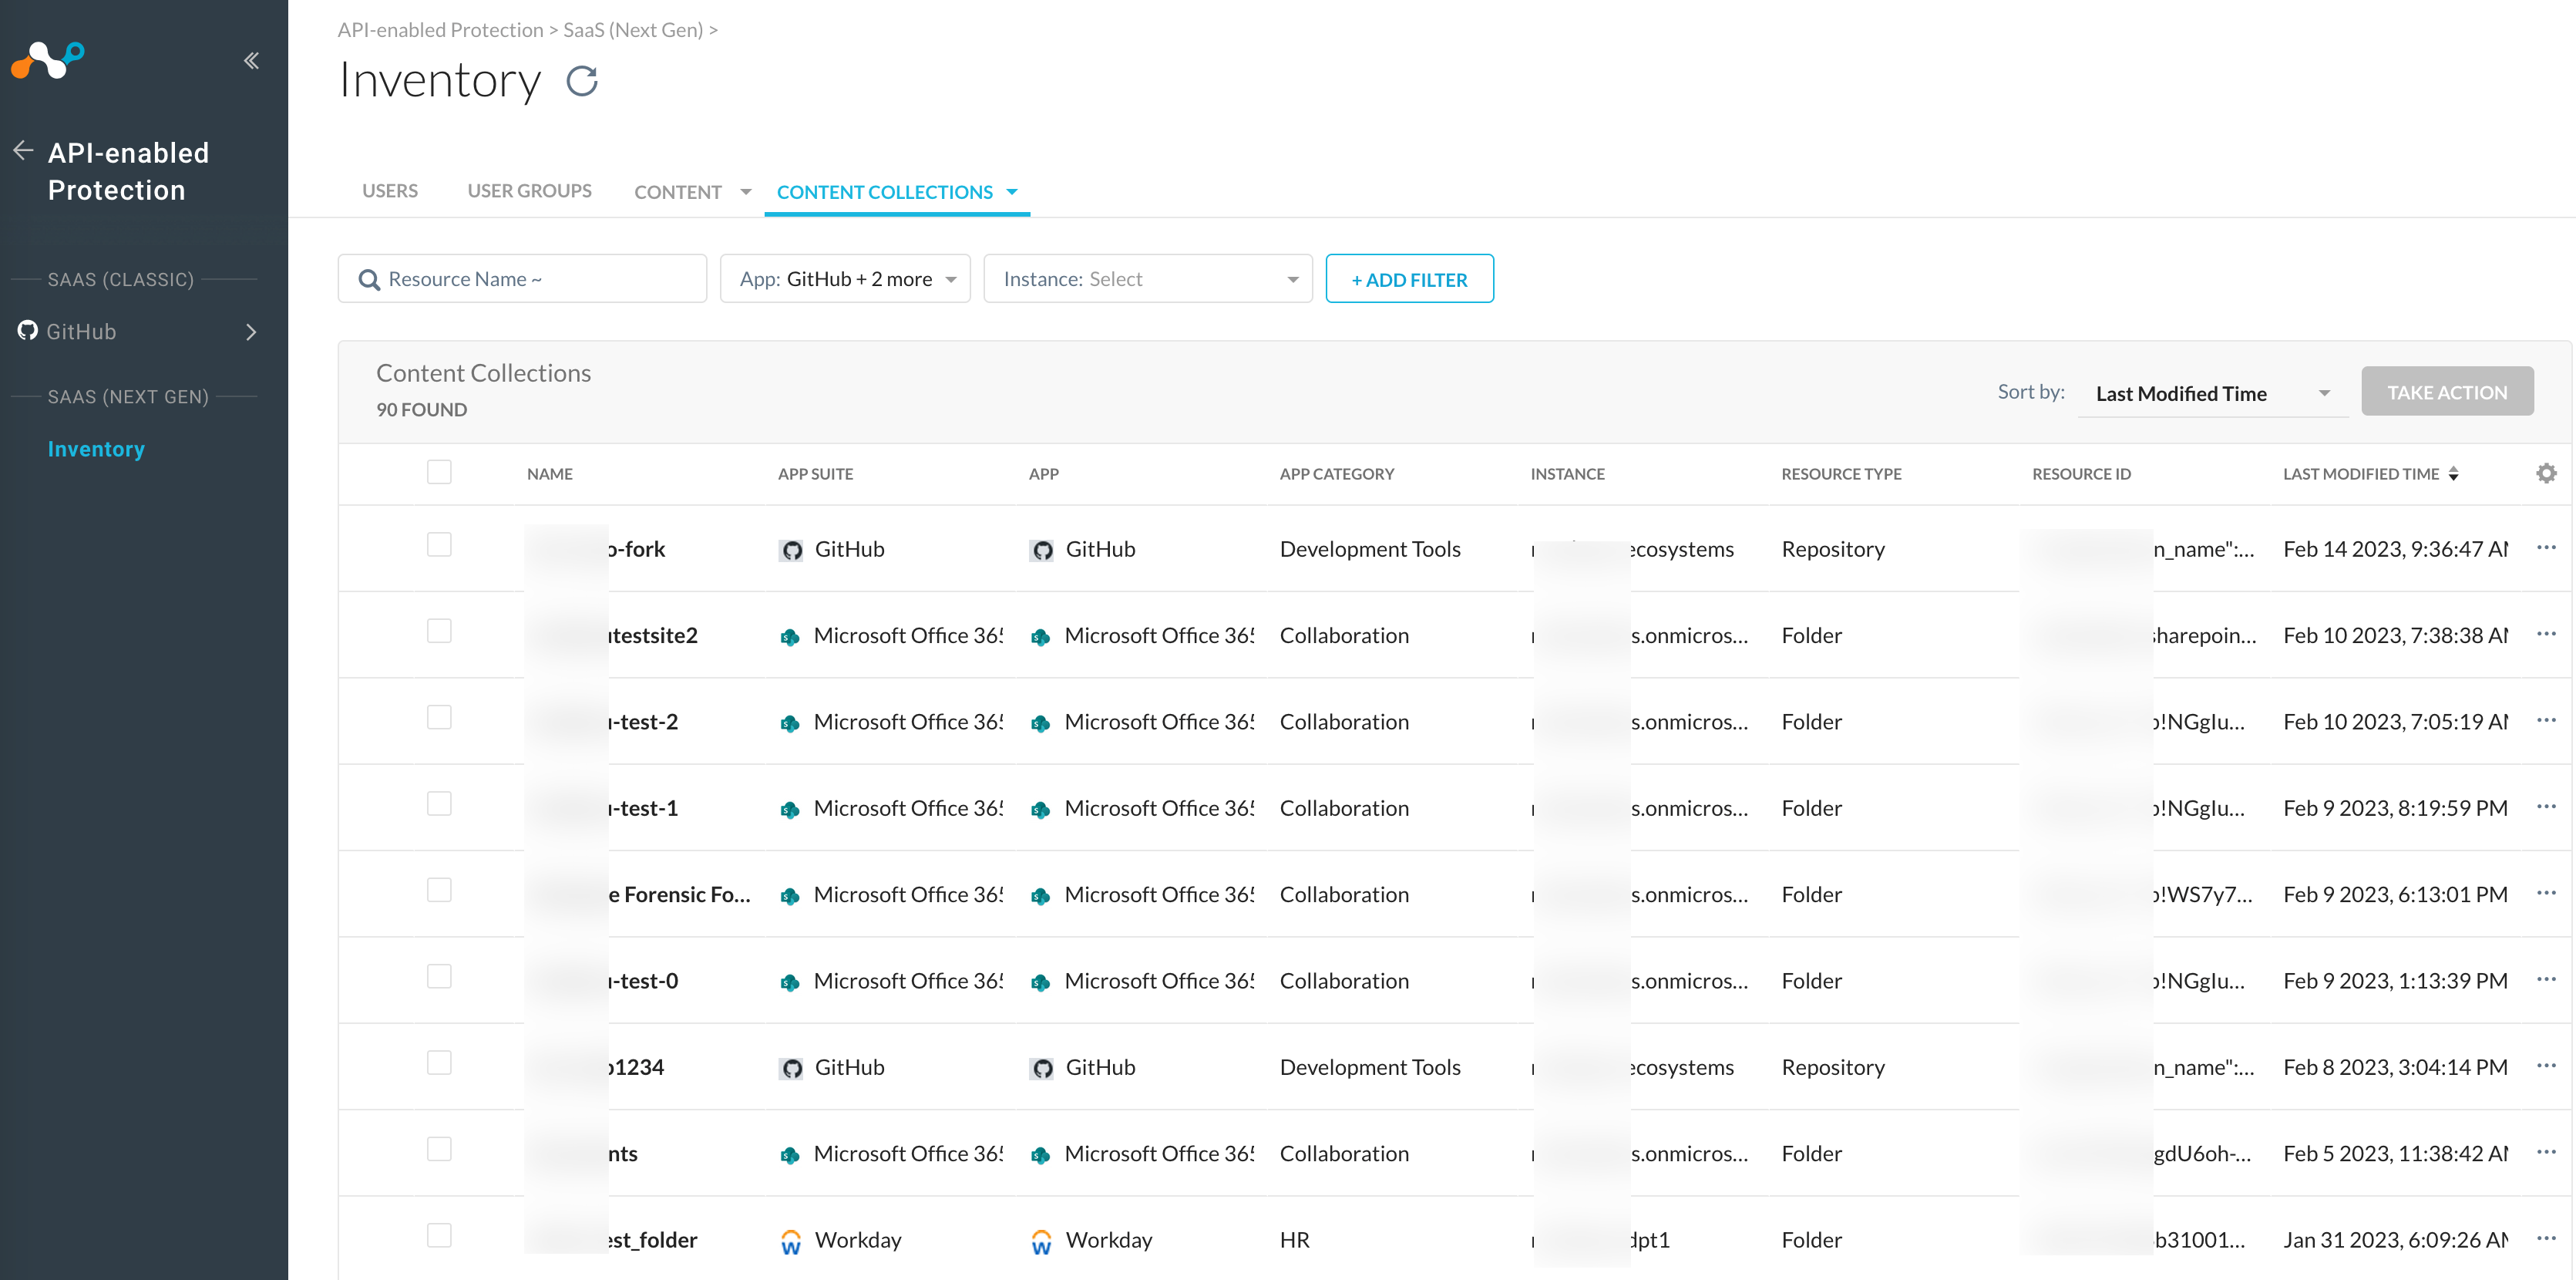Switch to the CONTENT tab
The width and height of the screenshot is (2576, 1280).
[677, 192]
